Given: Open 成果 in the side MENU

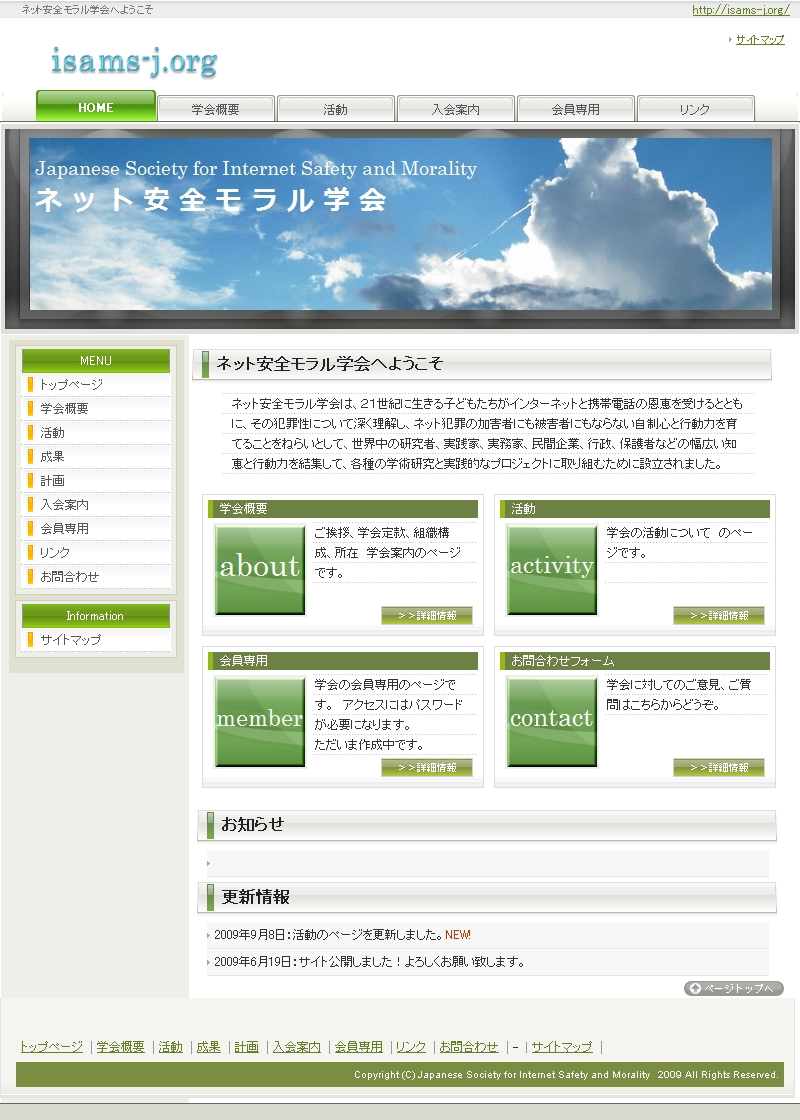Looking at the screenshot, I should click(96, 456).
